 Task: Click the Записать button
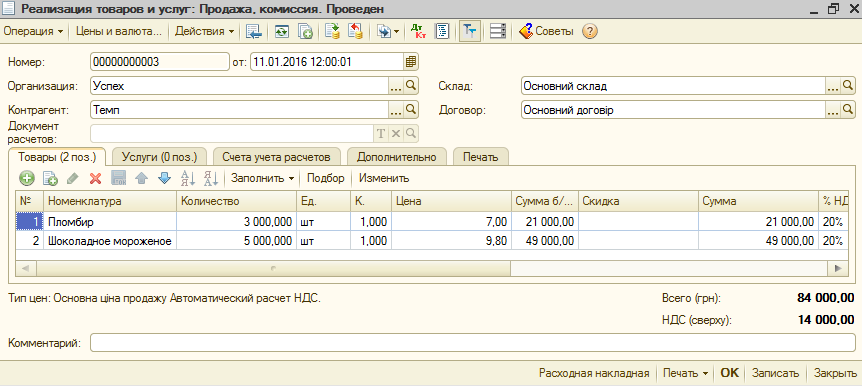coord(775,373)
